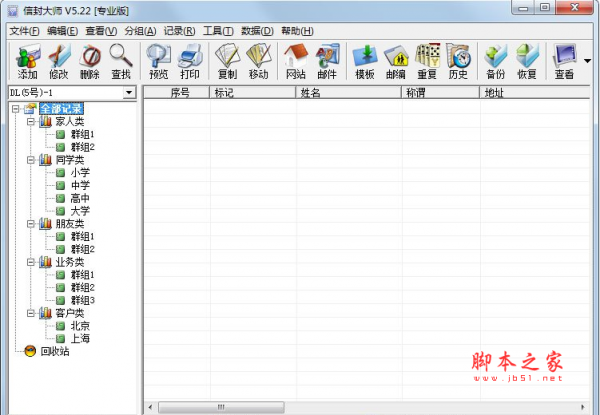Viewport: 600px width, 415px height.
Task: Sort by the 称谓 column header
Action: point(441,92)
